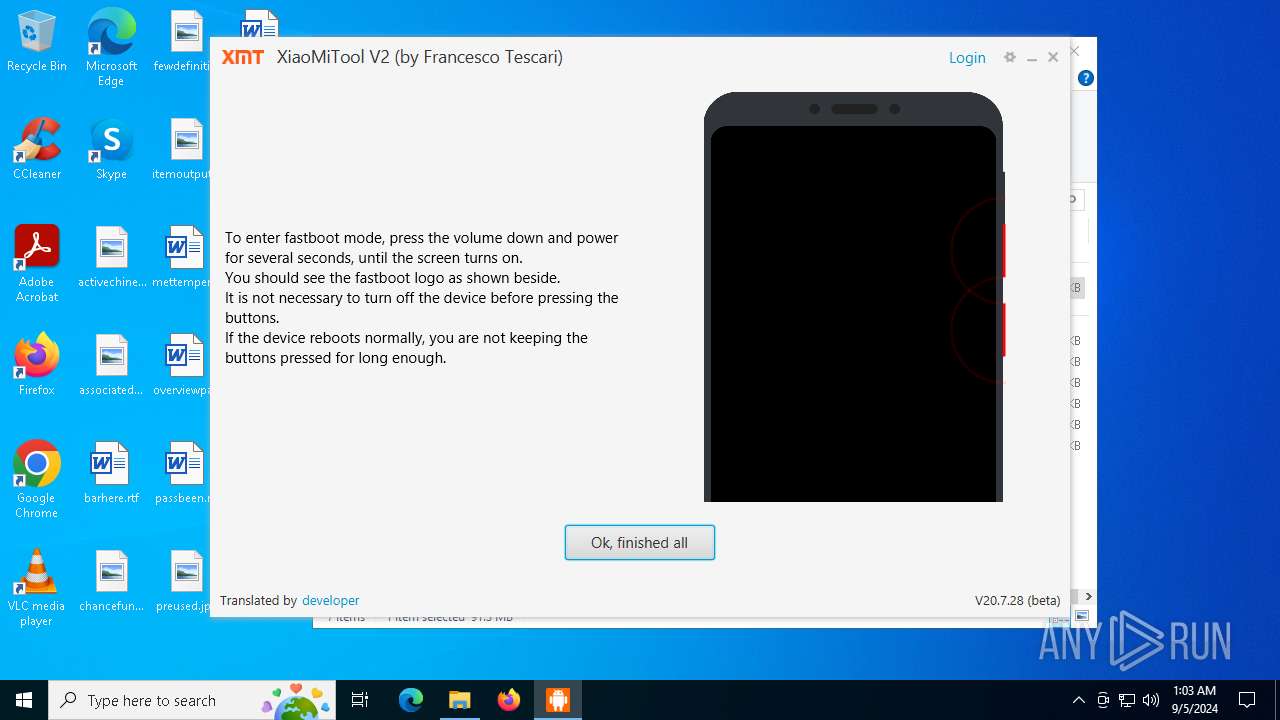Select the preused.jpg desktop file
Screen dimensions: 1280x720
click(185, 581)
